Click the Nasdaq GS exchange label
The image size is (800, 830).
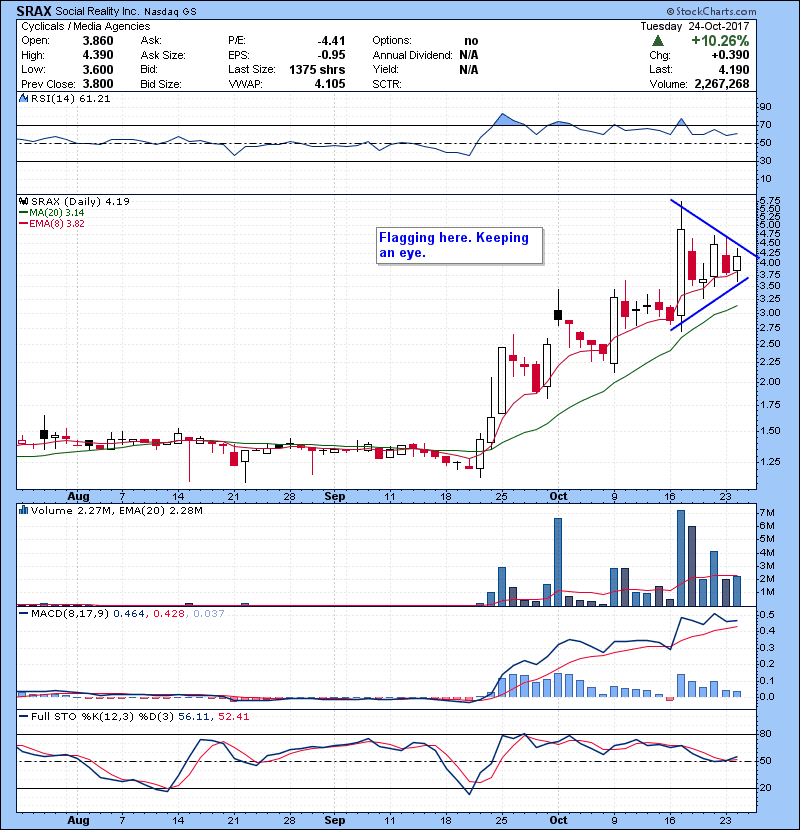click(x=170, y=12)
